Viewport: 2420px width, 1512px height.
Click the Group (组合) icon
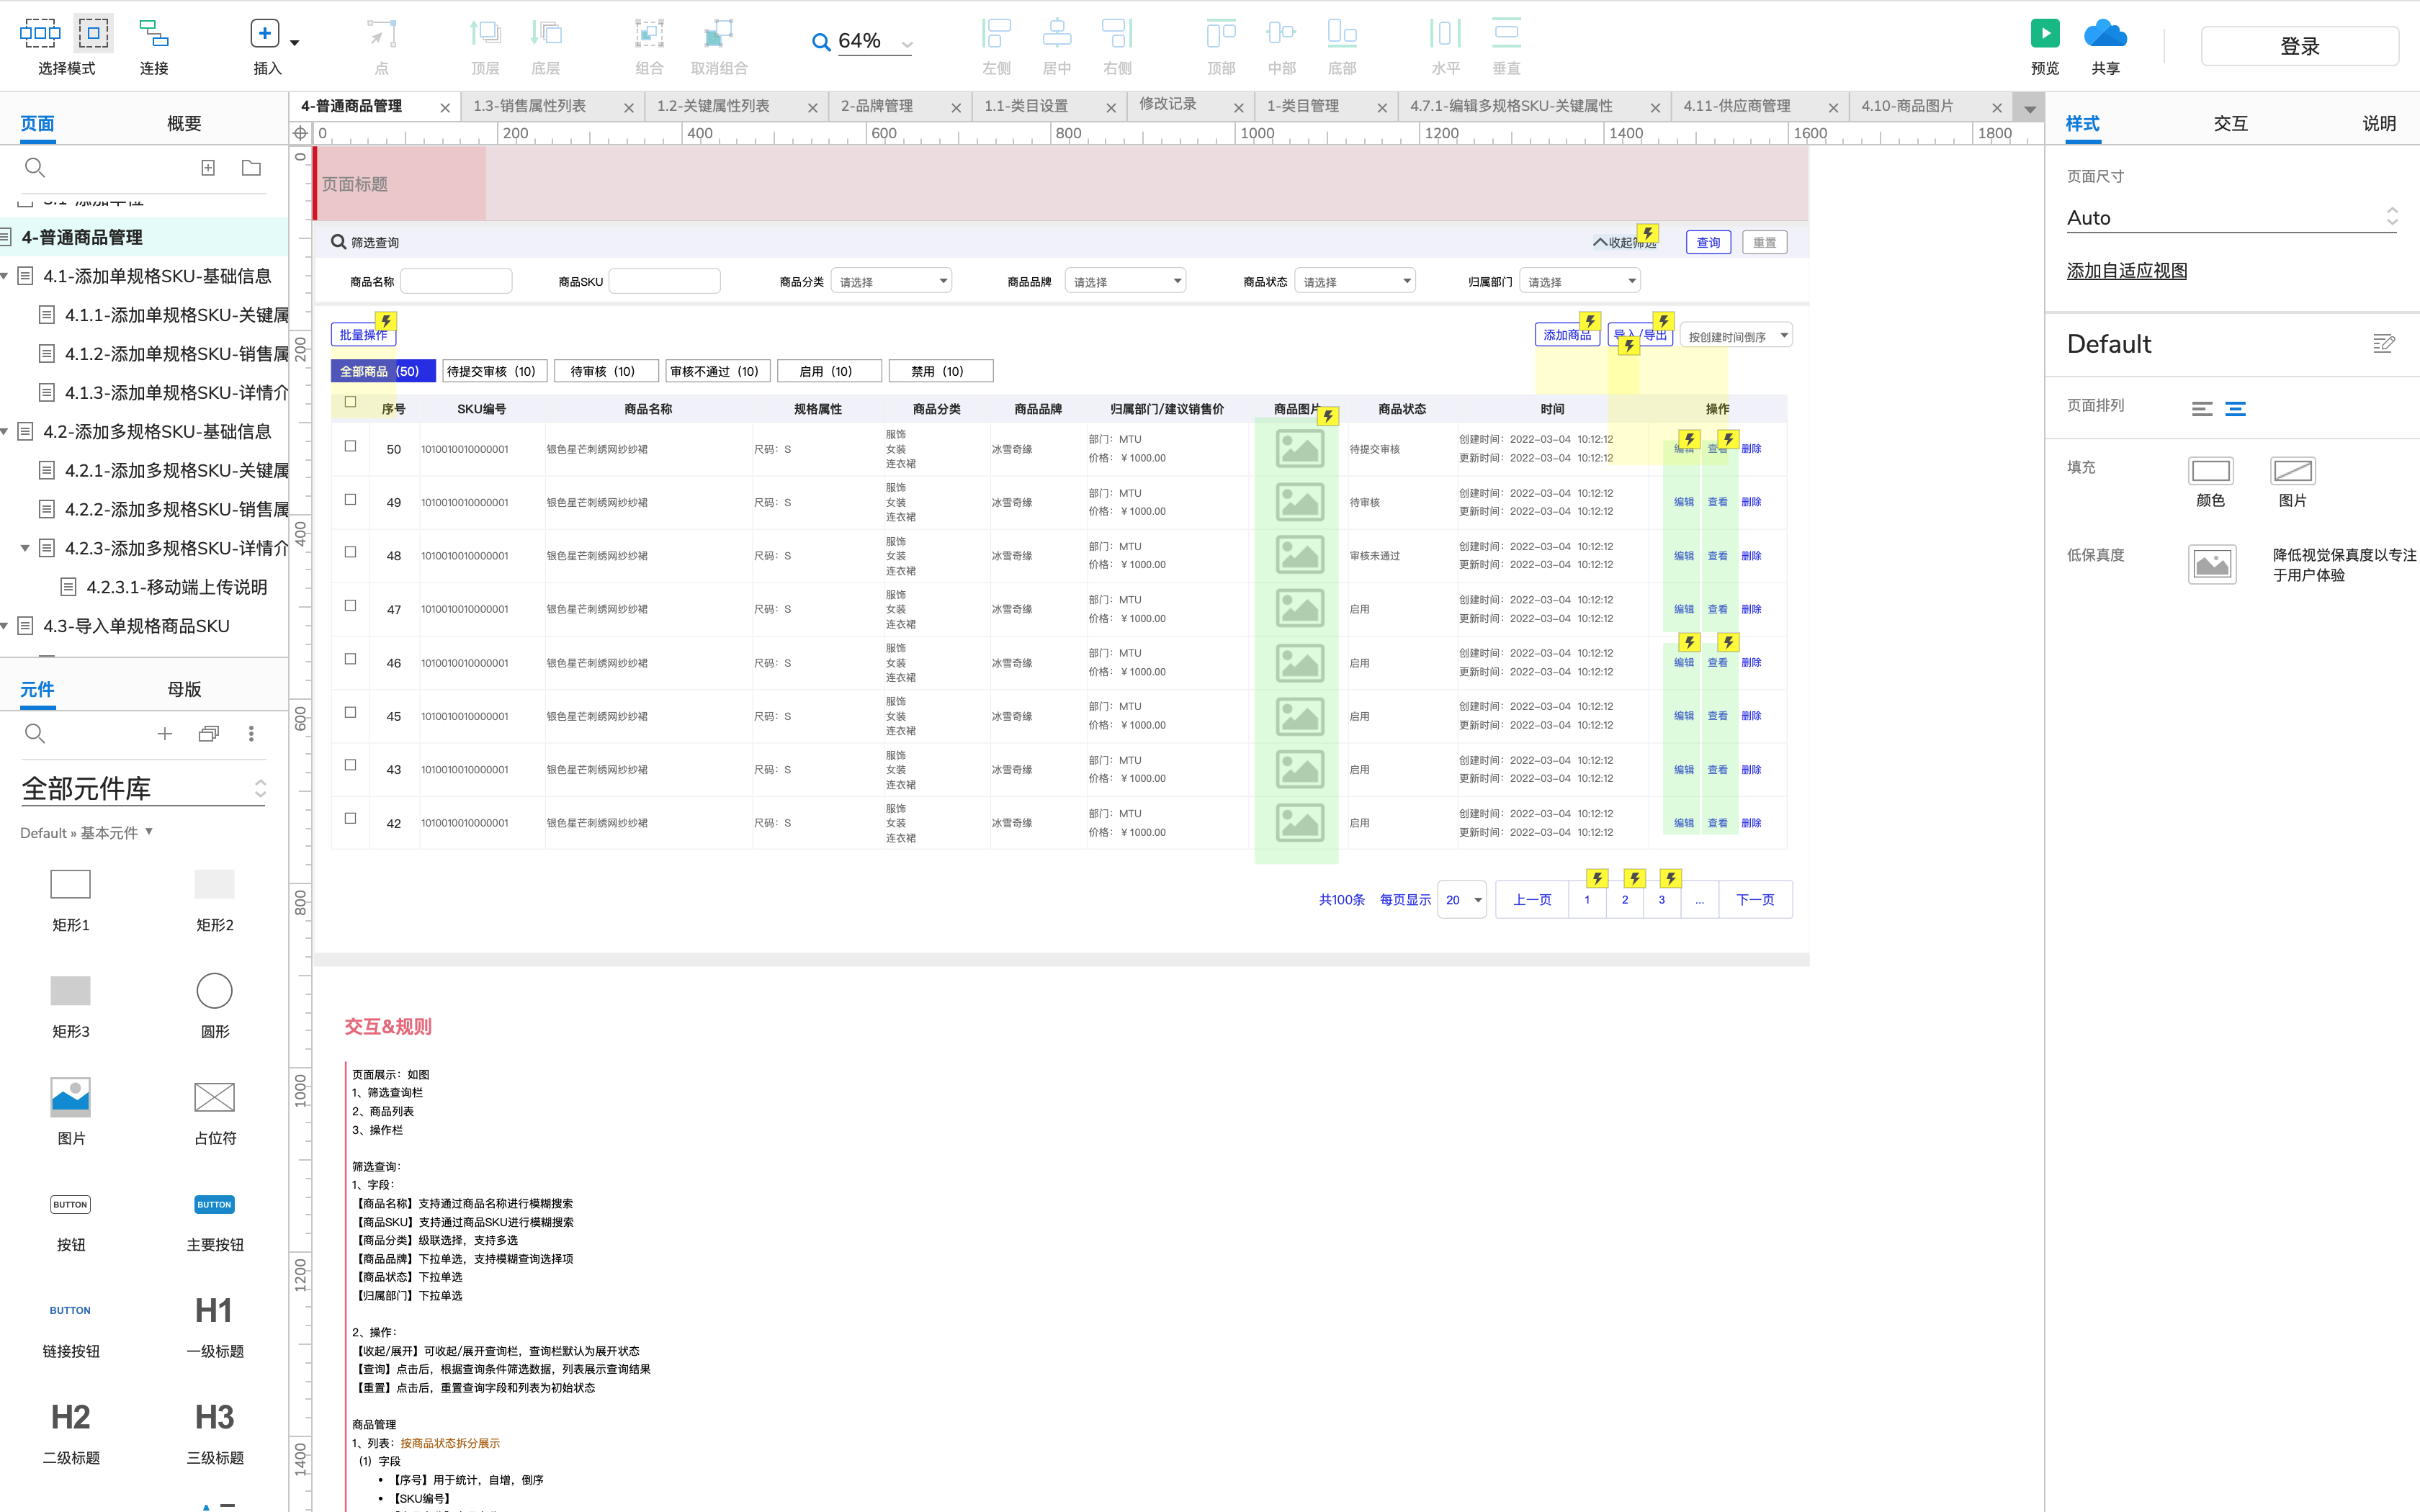[649, 34]
